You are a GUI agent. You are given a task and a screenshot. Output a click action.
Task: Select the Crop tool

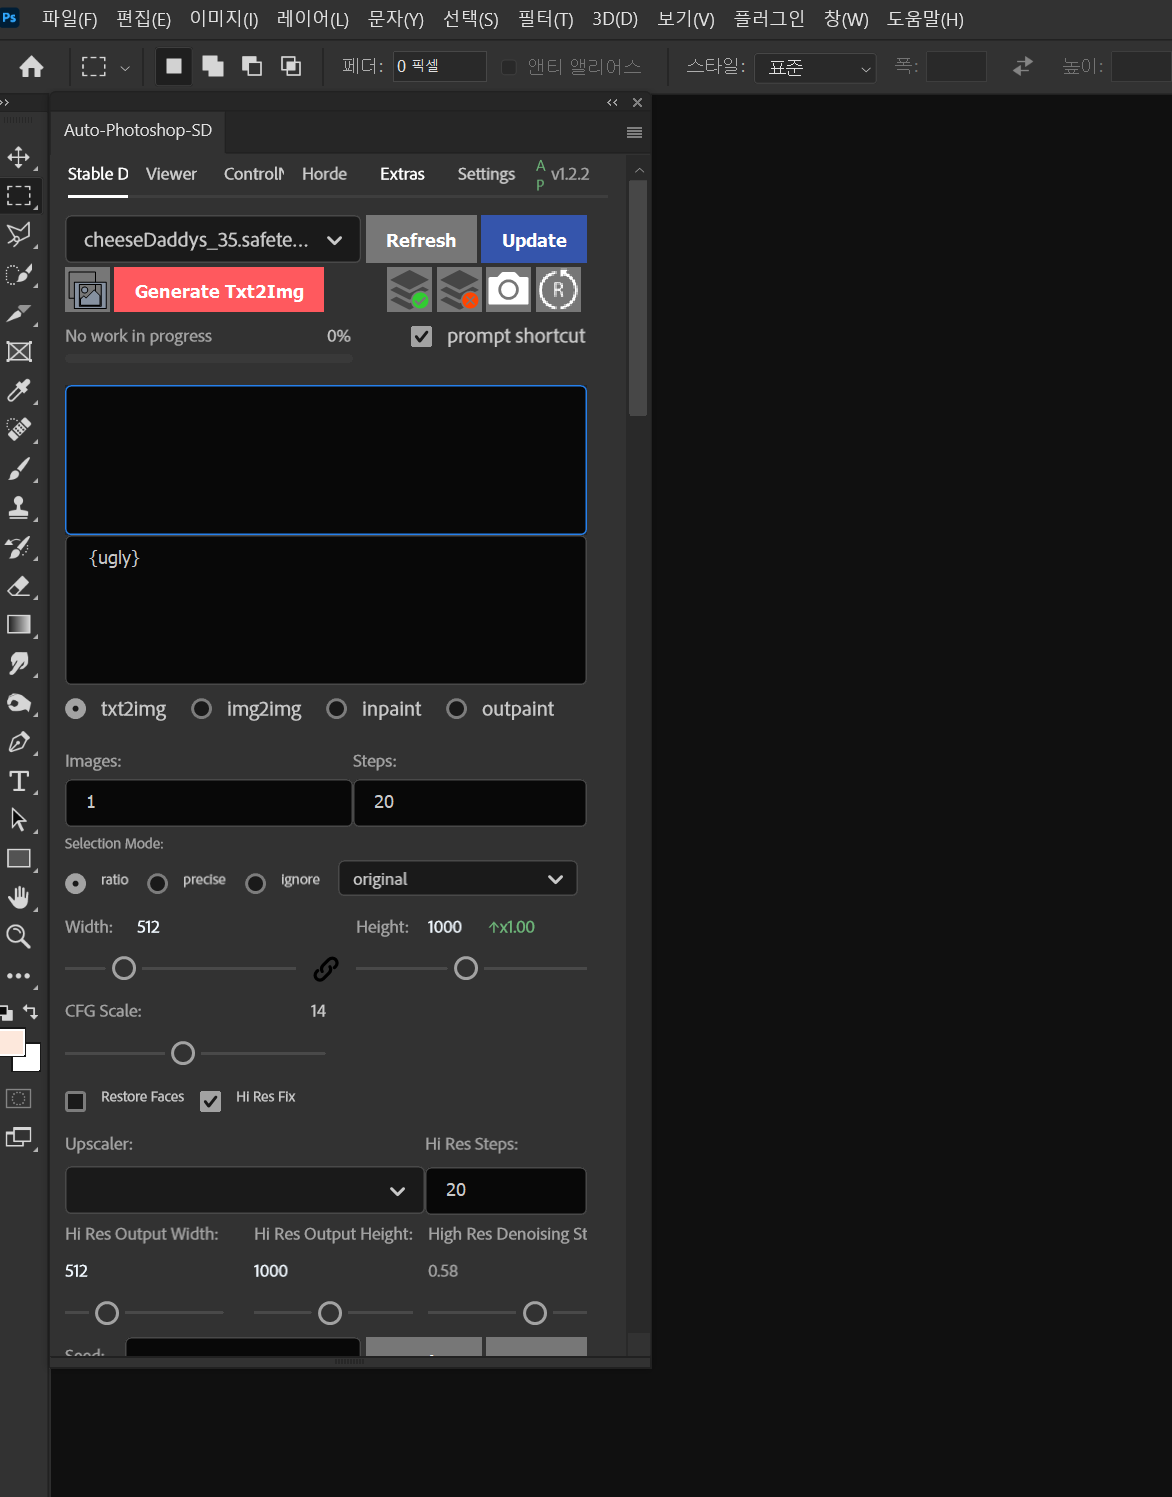coord(18,313)
